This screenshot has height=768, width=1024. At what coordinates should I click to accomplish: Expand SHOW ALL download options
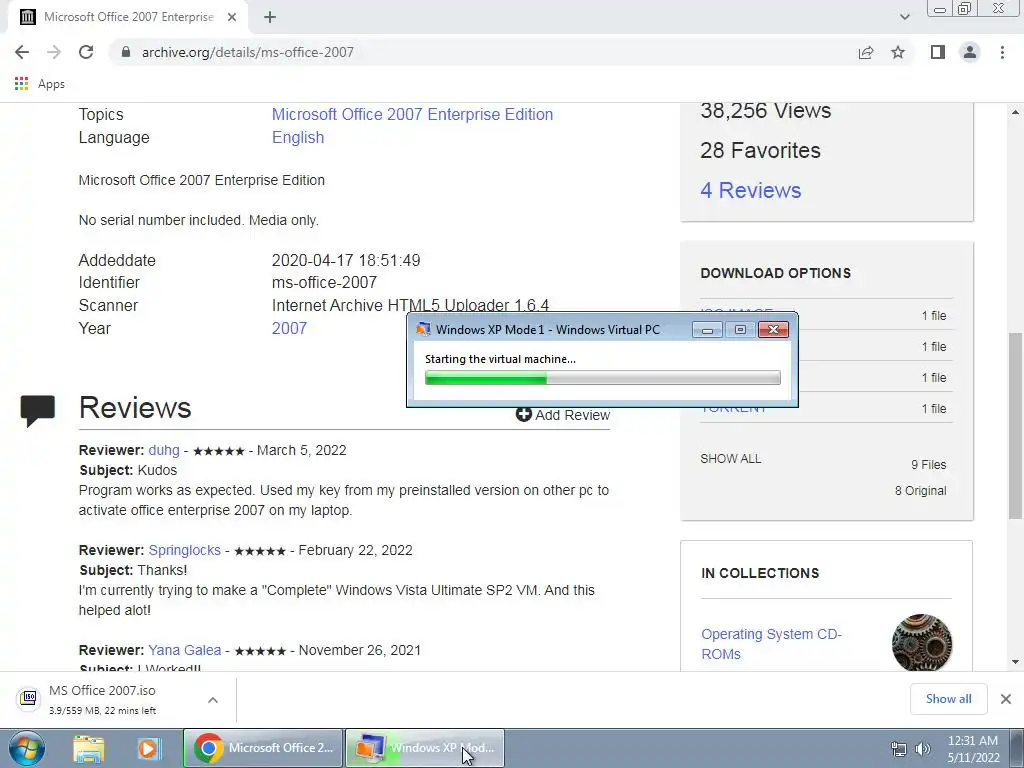pyautogui.click(x=731, y=458)
